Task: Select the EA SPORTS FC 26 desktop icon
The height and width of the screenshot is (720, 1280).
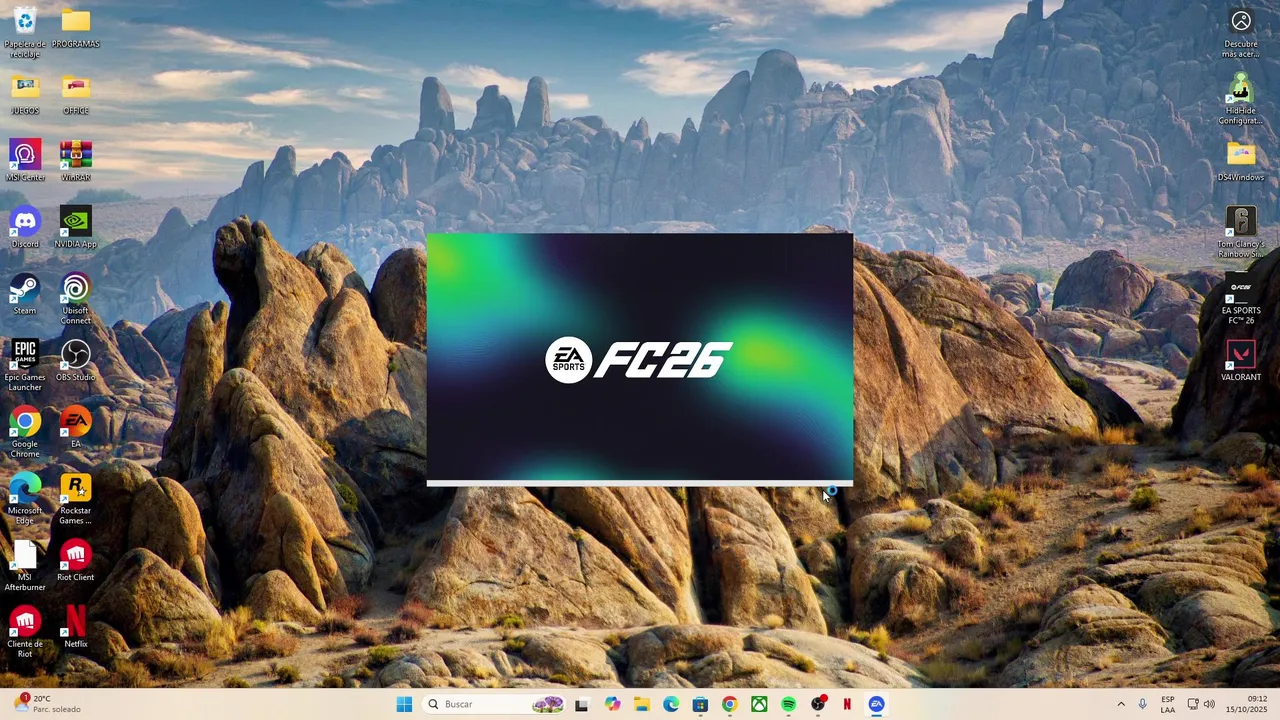Action: pos(1241,299)
